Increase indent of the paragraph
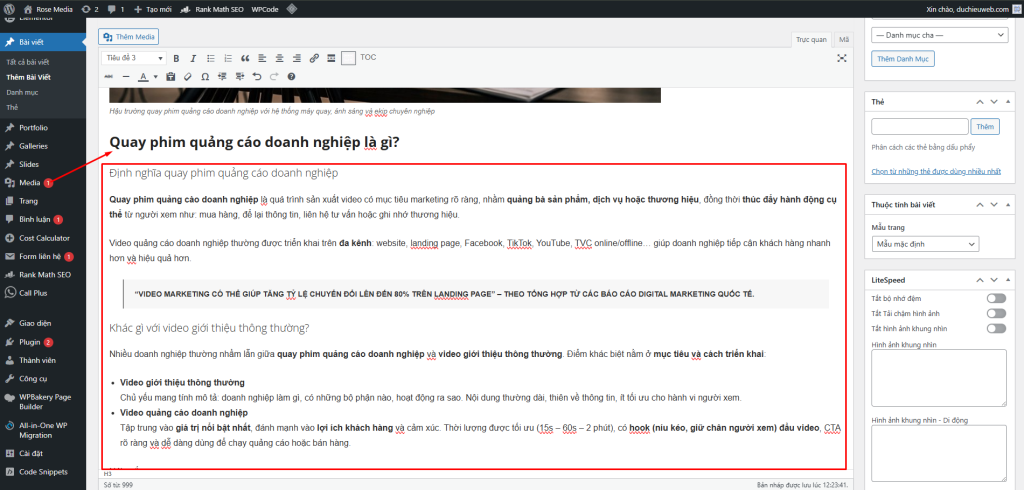Viewport: 1024px width, 490px height. coord(240,76)
